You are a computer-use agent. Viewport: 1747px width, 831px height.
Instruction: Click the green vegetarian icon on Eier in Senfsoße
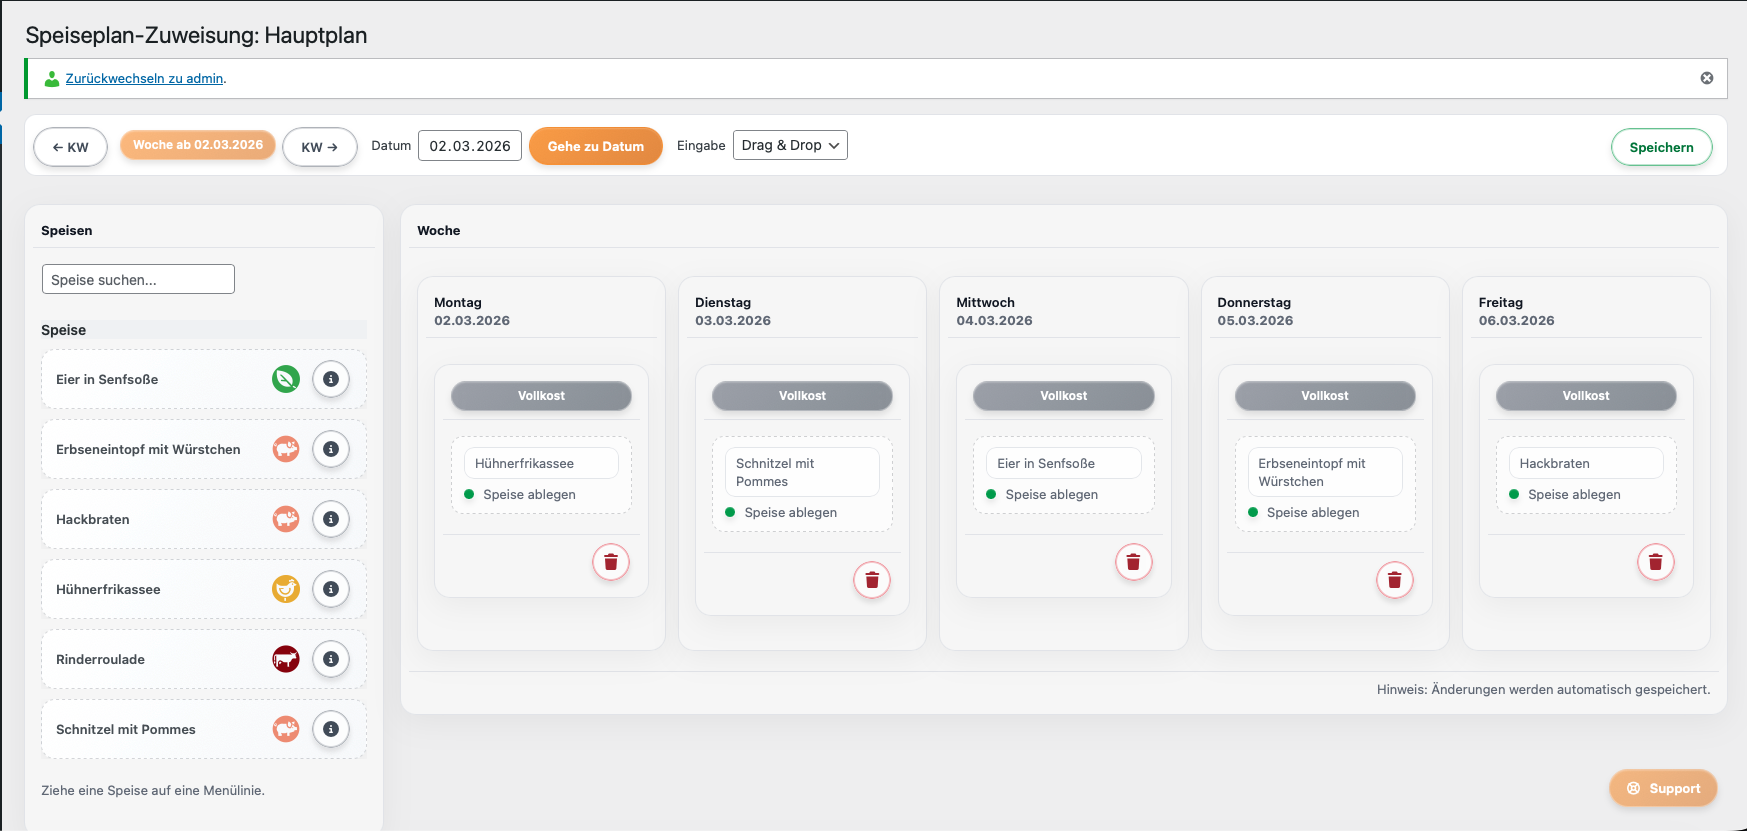click(286, 380)
